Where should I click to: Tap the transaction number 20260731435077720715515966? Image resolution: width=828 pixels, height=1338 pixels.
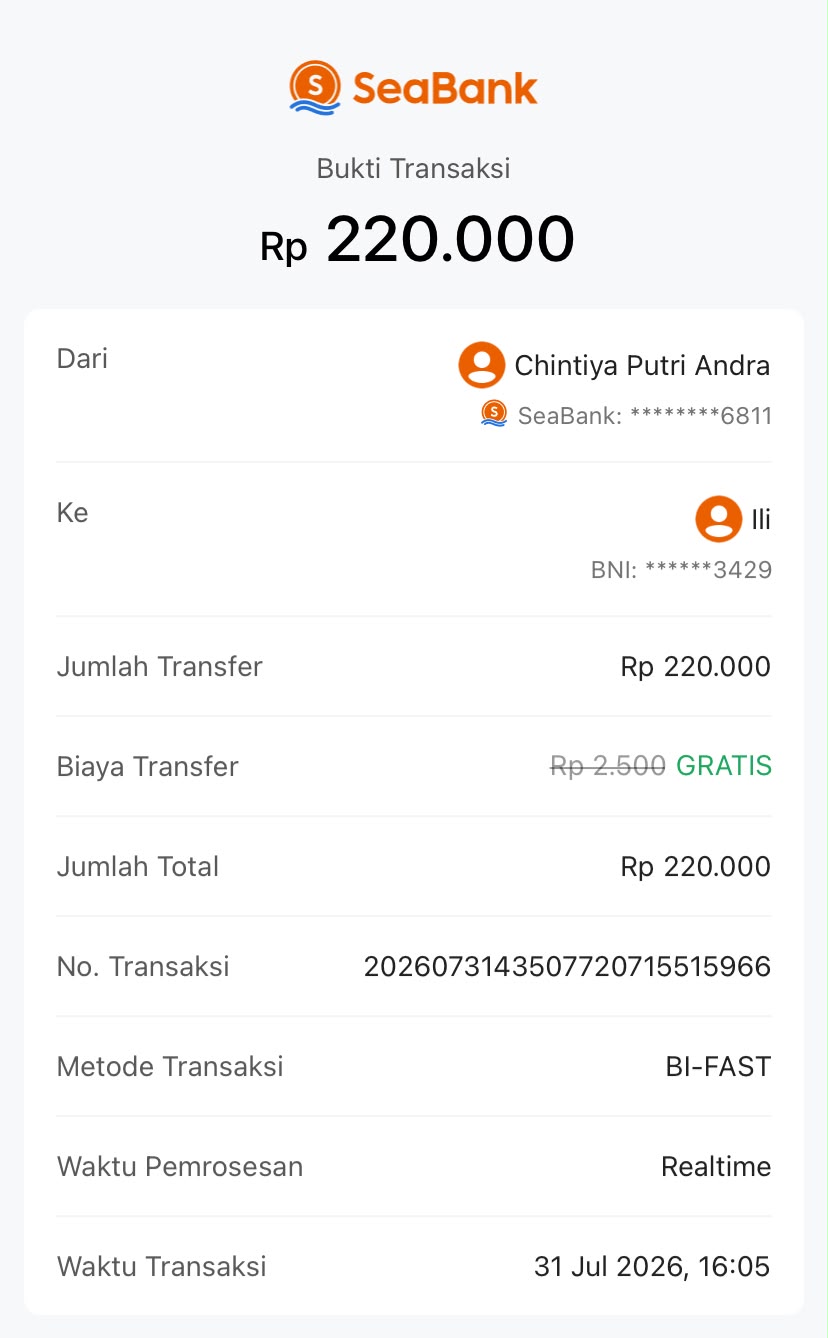[567, 966]
